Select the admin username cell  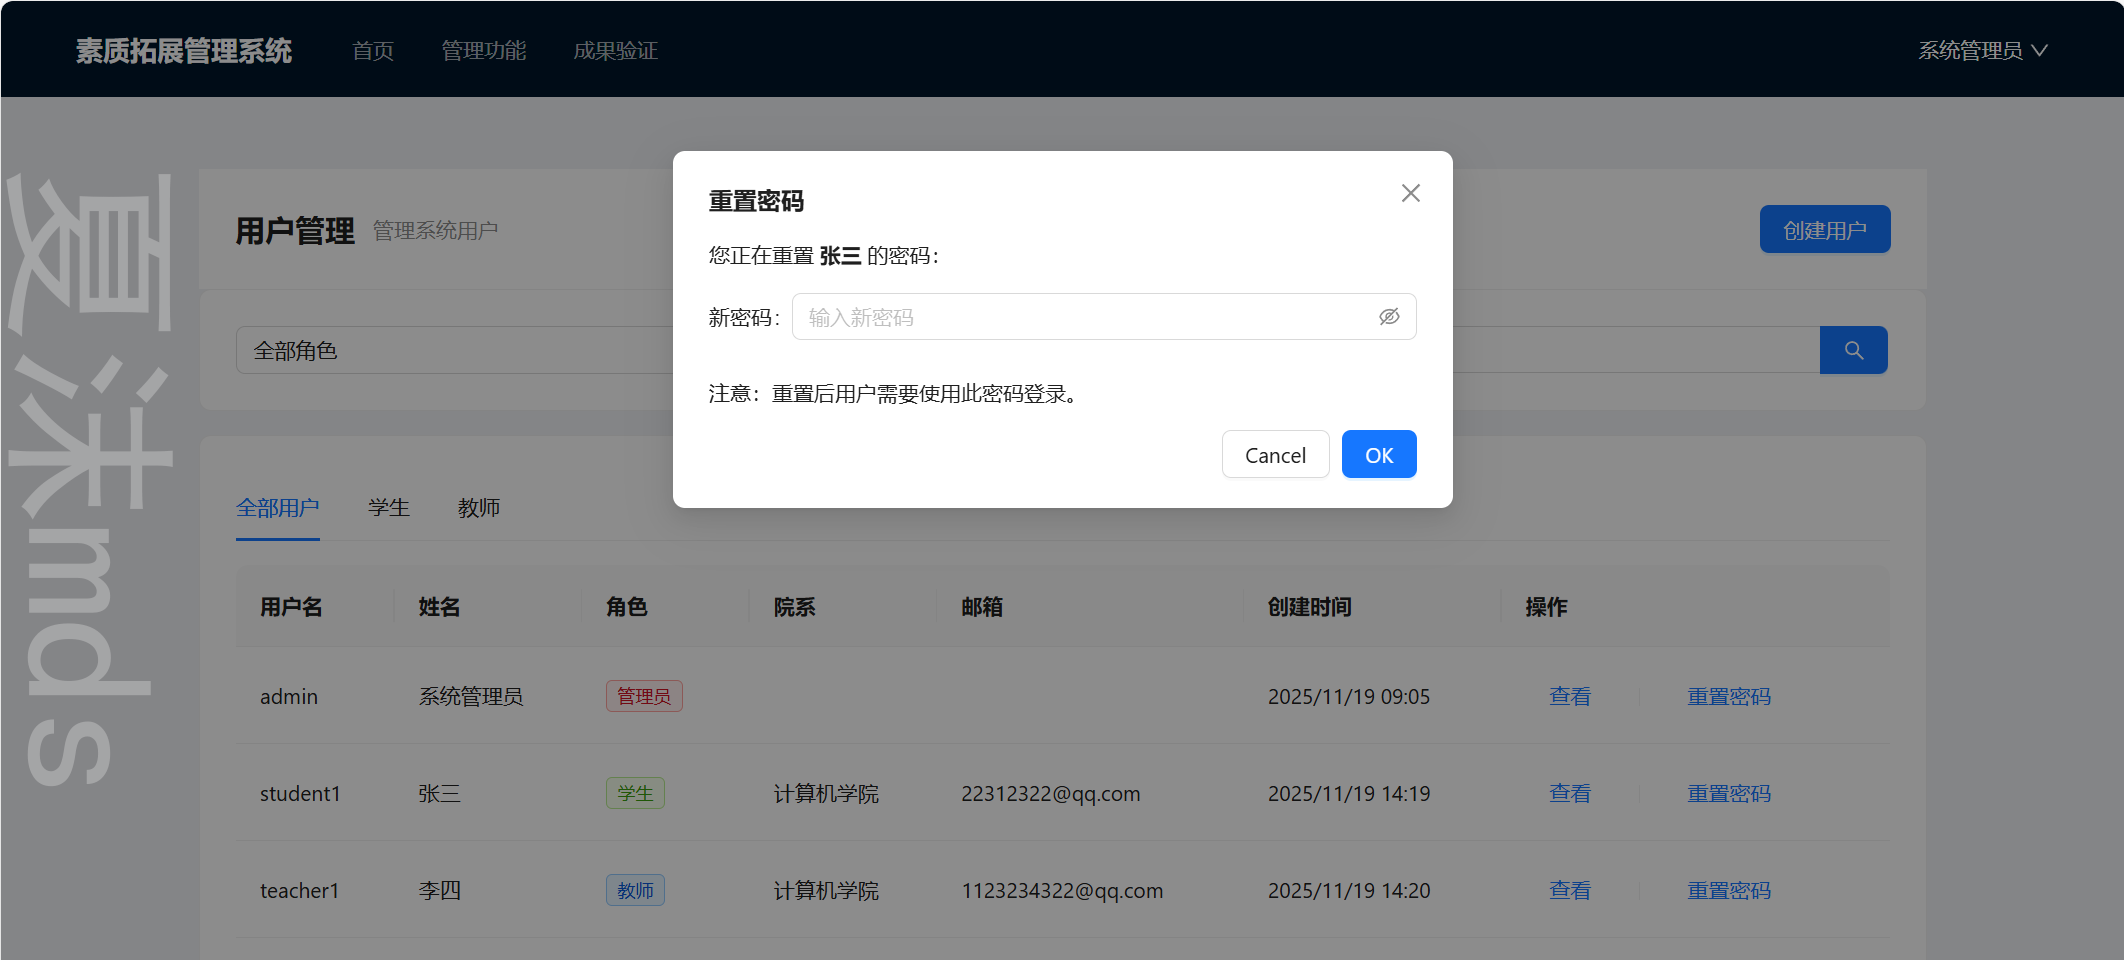289,696
